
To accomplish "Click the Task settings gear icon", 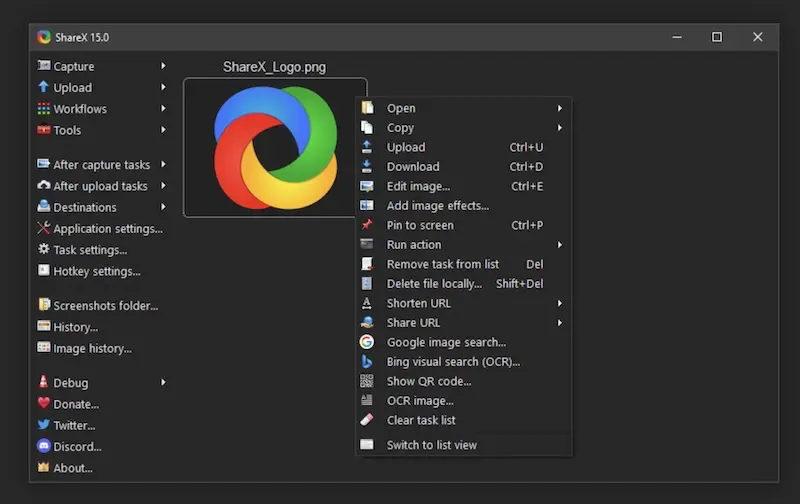I will (x=44, y=249).
